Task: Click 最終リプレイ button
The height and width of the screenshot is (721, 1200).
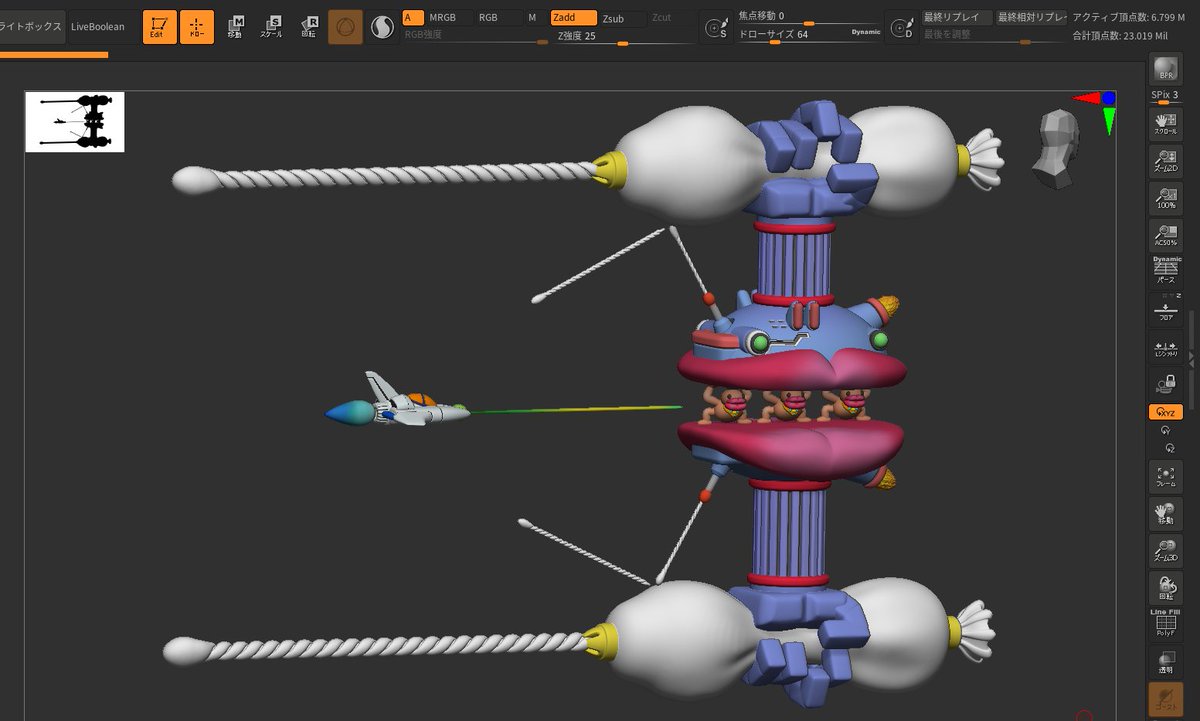Action: point(957,17)
